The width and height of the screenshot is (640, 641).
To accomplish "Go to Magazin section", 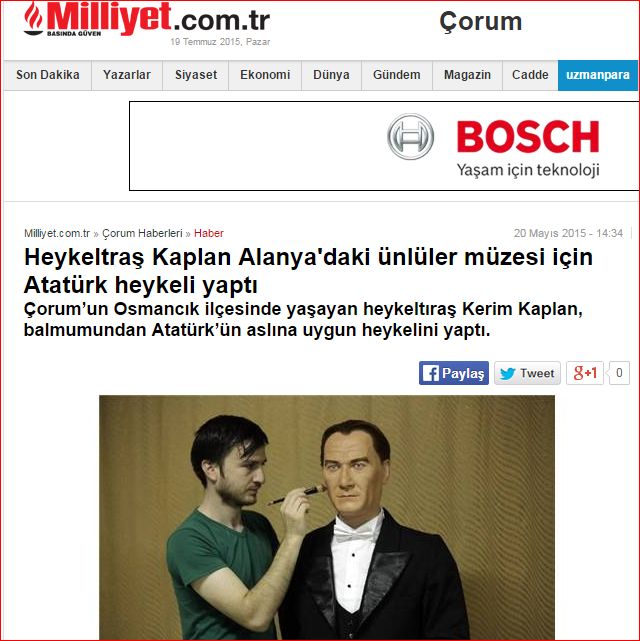I will pyautogui.click(x=467, y=75).
